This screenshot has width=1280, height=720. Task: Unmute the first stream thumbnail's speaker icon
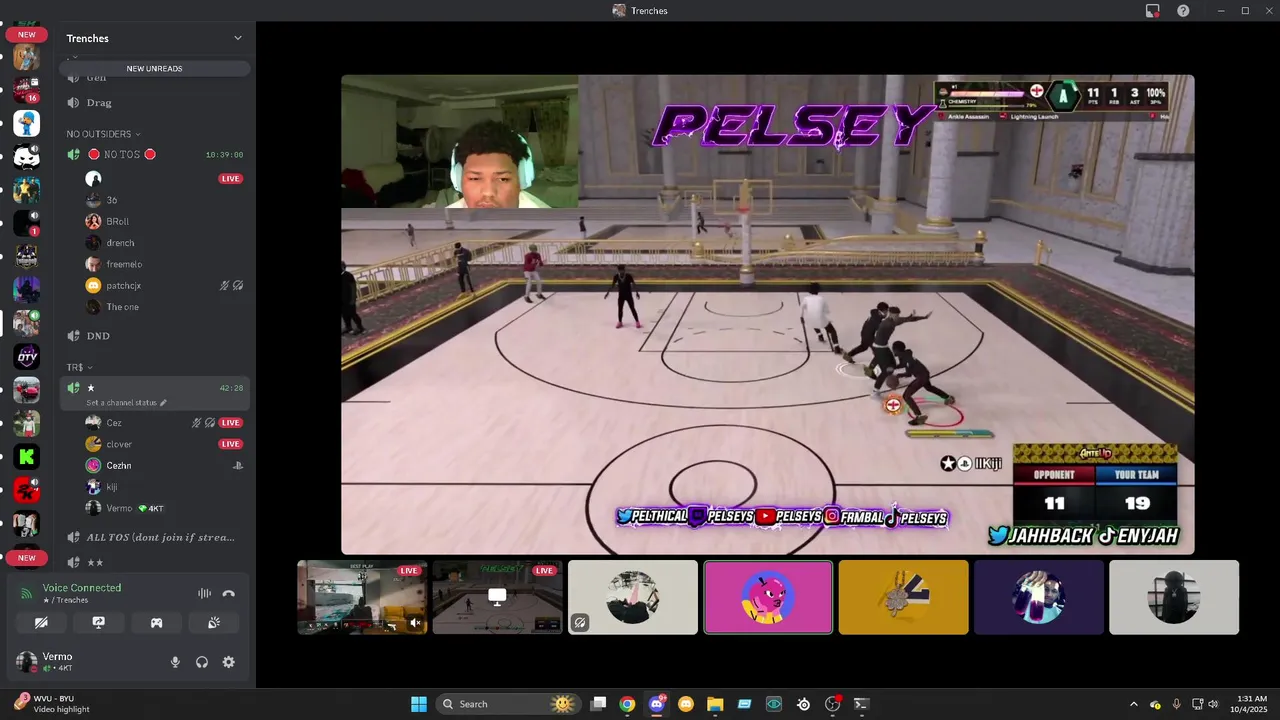pos(415,623)
